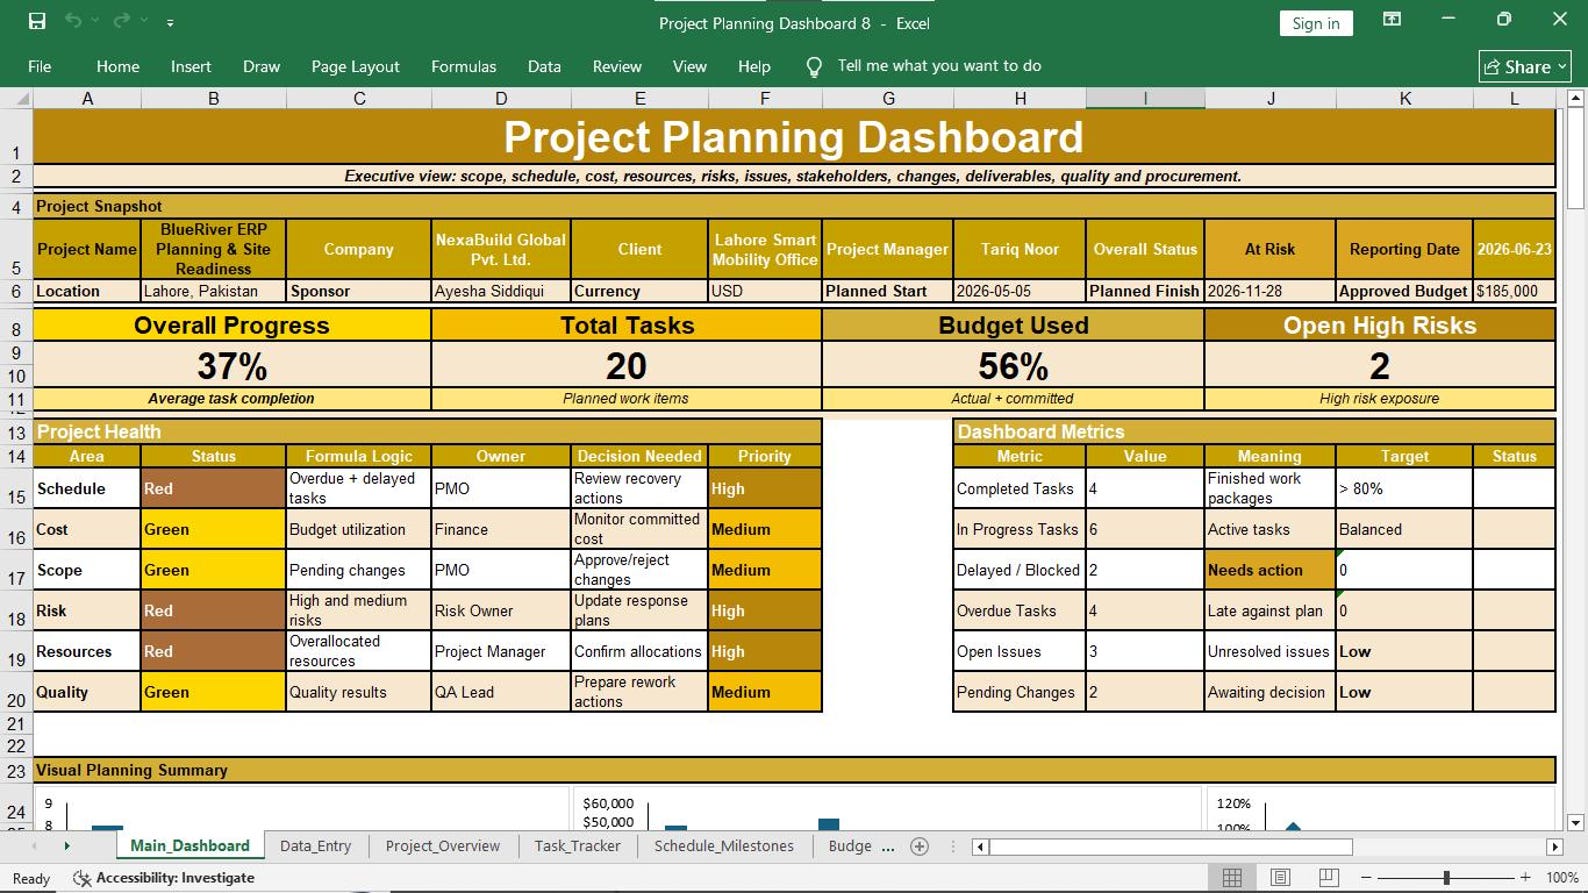
Task: Open the View ribbon tab
Action: [x=689, y=66]
